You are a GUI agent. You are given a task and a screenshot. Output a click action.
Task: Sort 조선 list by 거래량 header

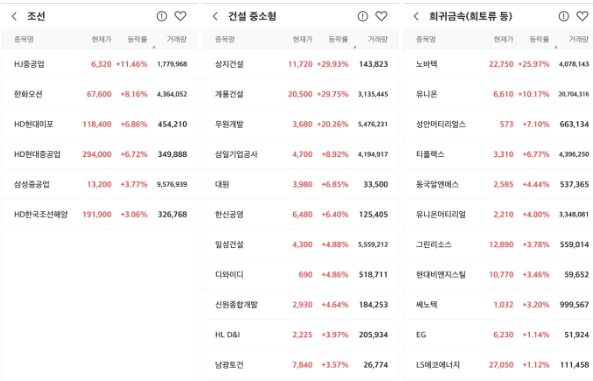[177, 39]
